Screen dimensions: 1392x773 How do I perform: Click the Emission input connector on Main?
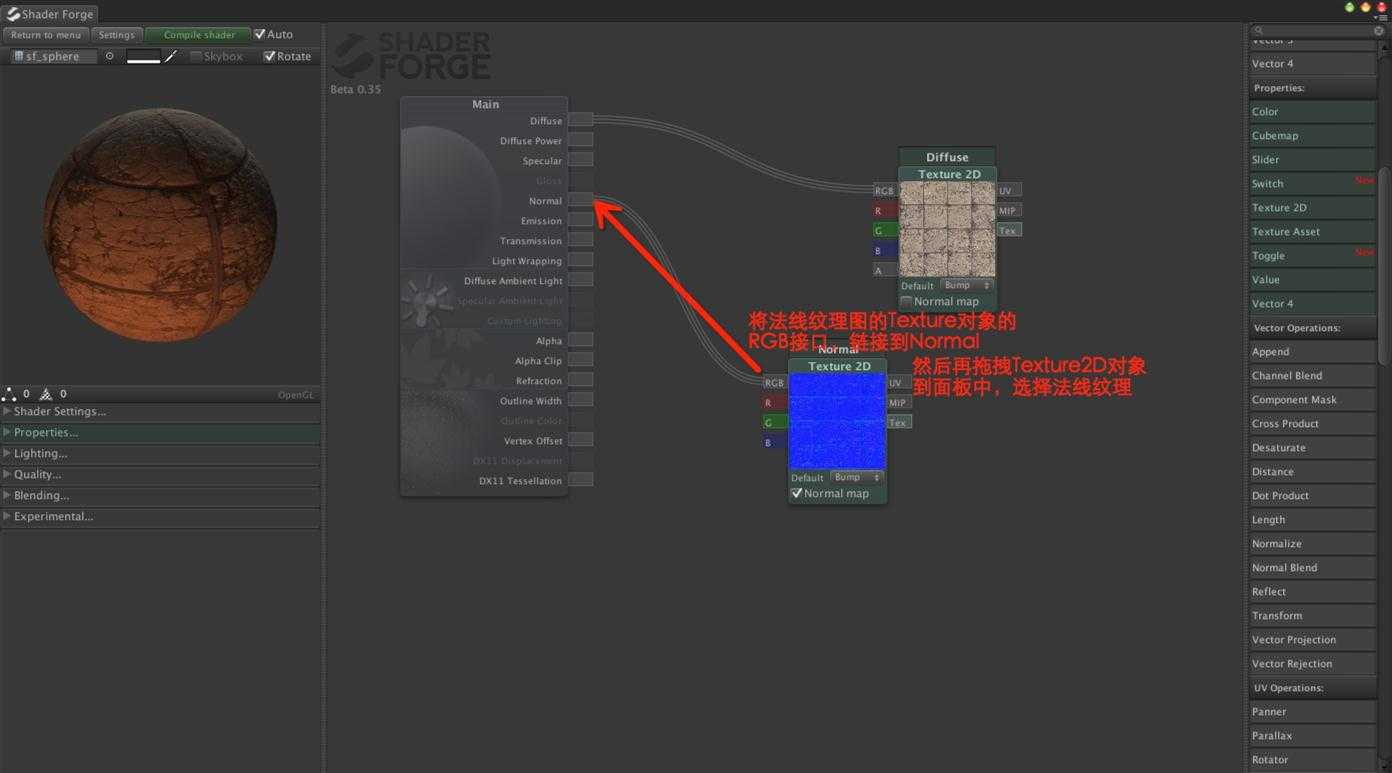coord(580,220)
